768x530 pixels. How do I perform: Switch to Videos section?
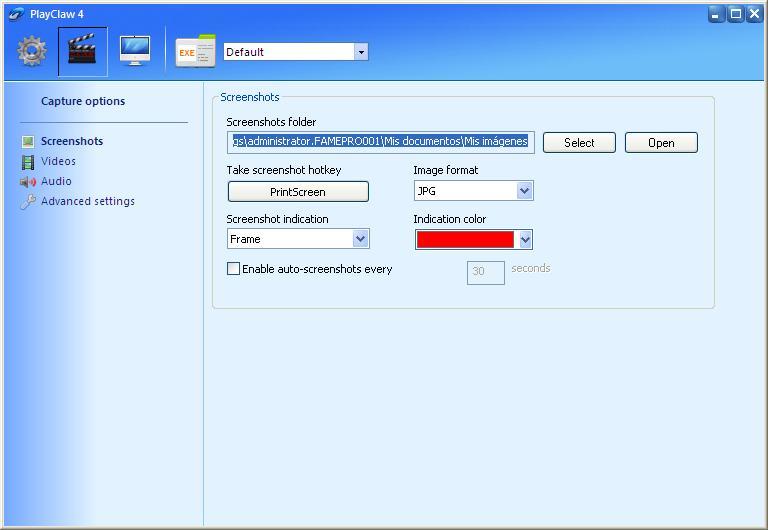click(x=58, y=161)
